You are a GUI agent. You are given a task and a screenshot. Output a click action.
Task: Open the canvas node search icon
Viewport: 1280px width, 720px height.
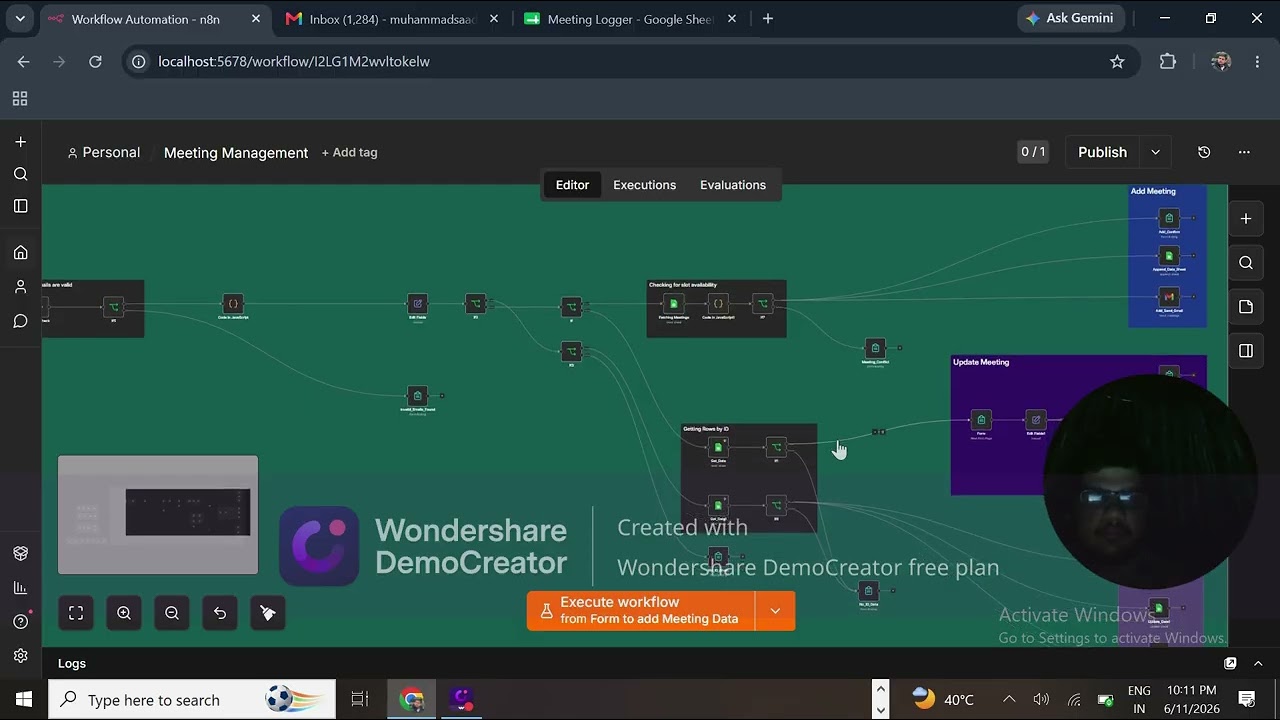[1245, 262]
